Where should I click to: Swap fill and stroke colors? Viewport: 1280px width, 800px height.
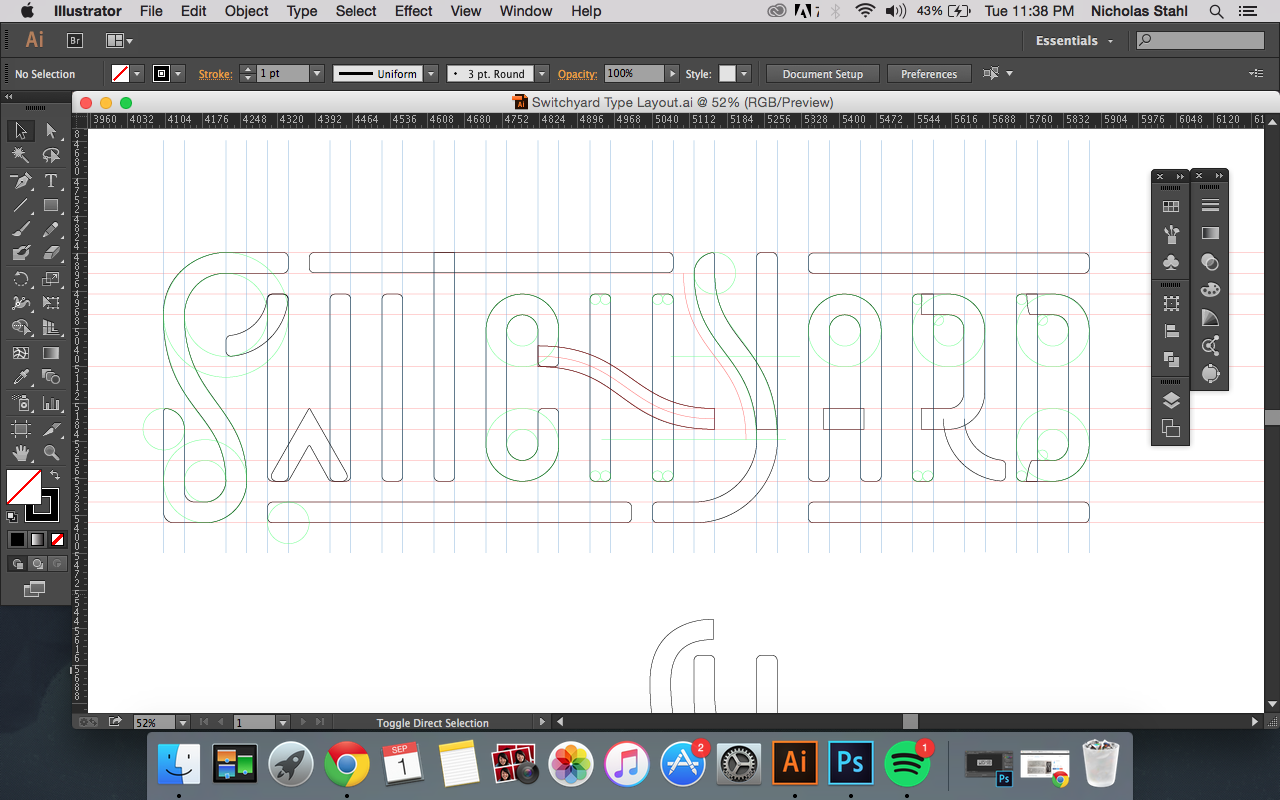[56, 476]
